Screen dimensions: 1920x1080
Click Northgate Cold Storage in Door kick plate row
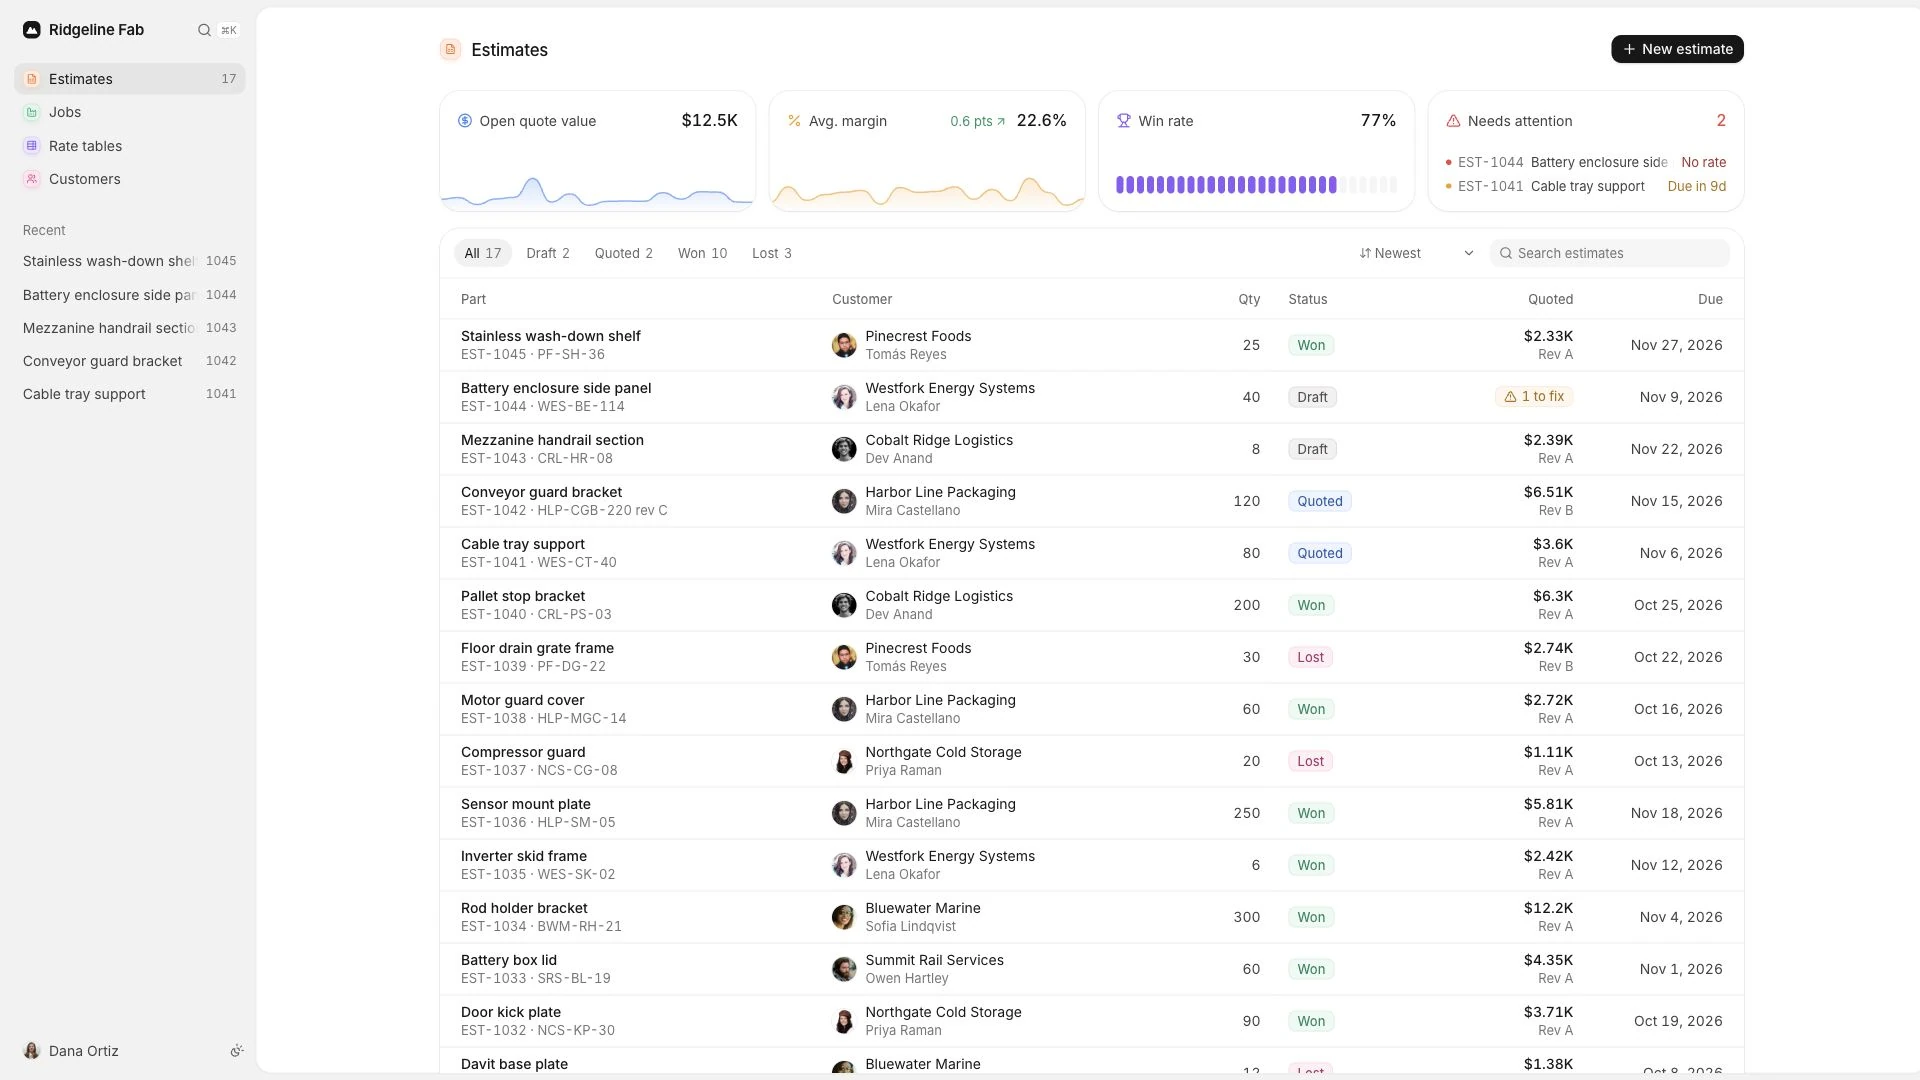943,1012
